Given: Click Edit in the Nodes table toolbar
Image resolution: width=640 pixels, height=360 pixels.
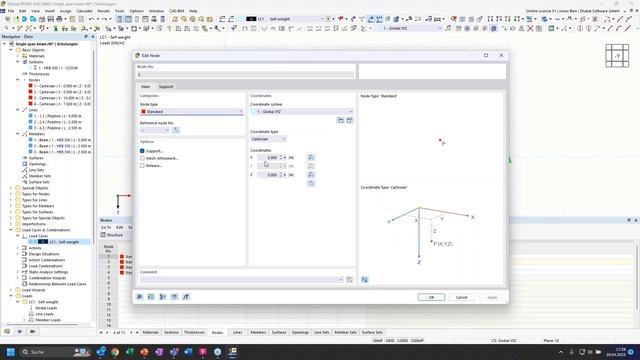Looking at the screenshot, I should [x=120, y=227].
